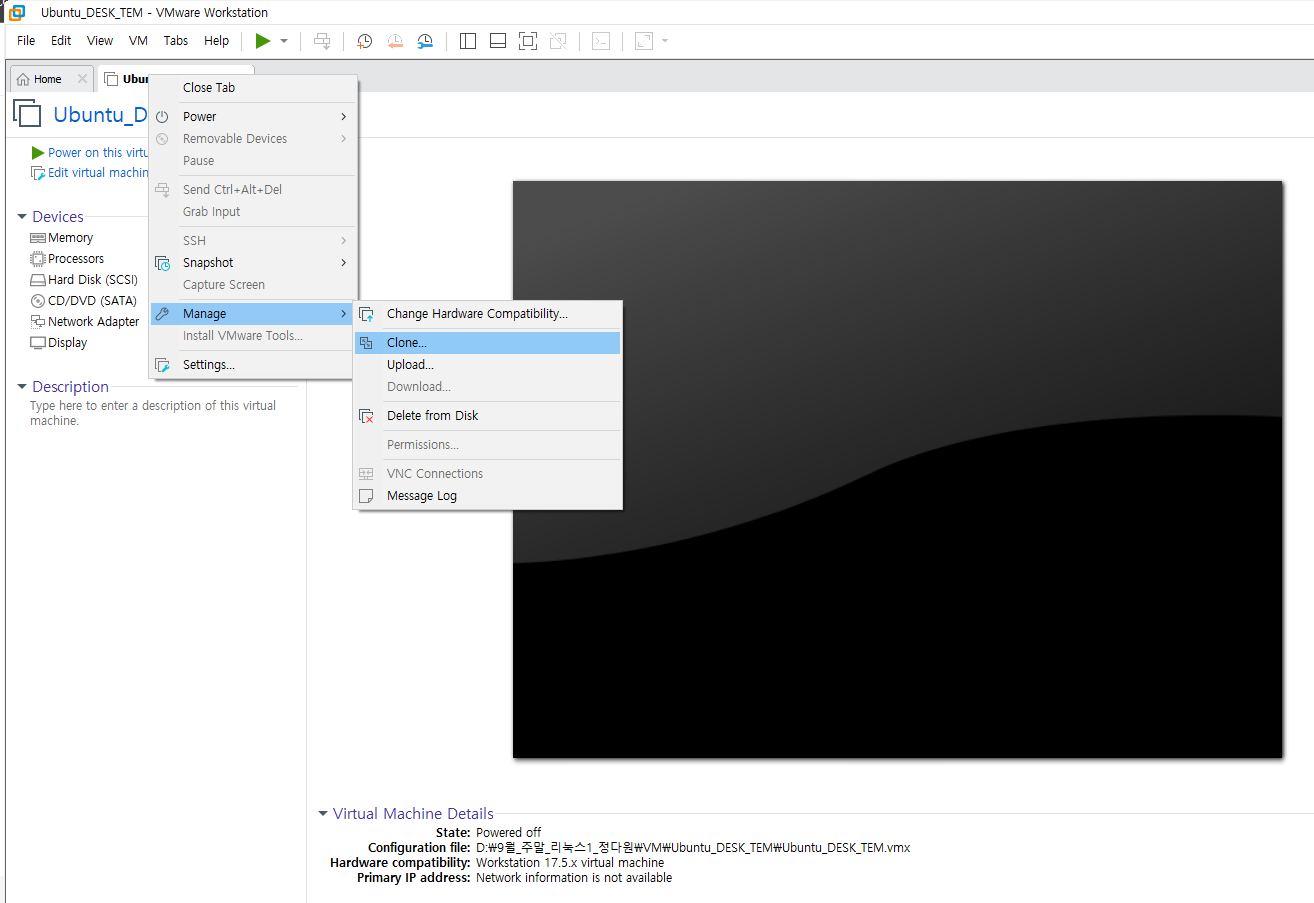Expand the Power submenu arrow
Viewport: 1314px width, 903px height.
point(343,117)
